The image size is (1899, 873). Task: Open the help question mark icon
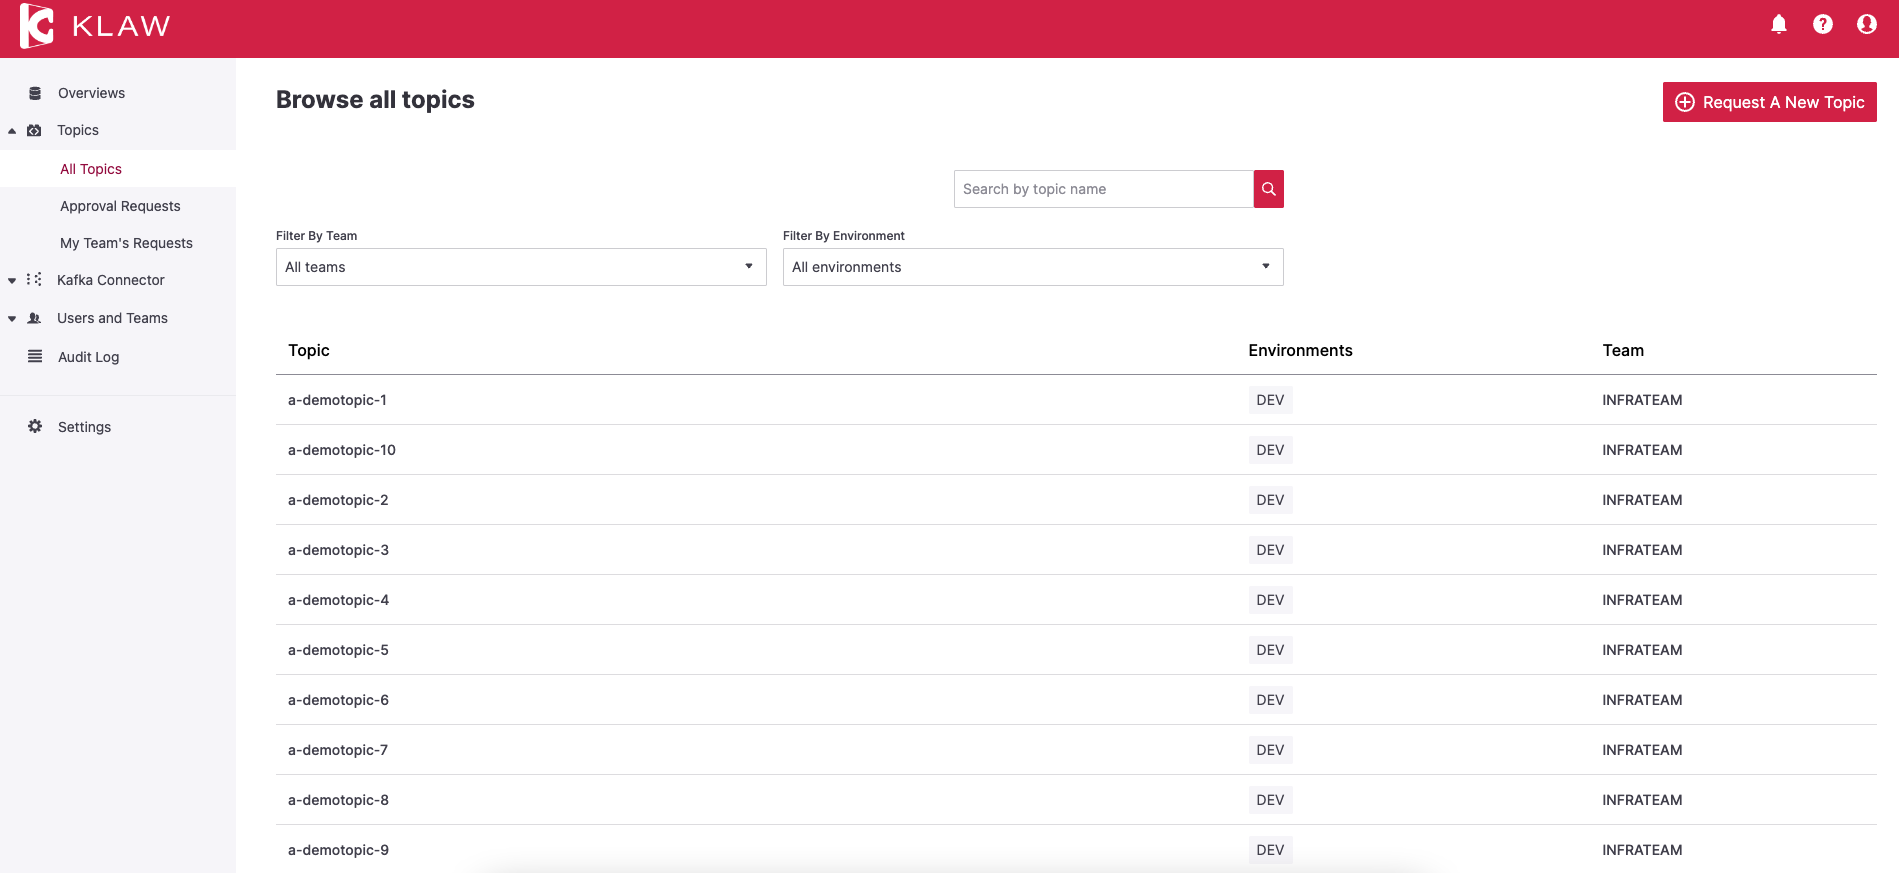tap(1822, 24)
